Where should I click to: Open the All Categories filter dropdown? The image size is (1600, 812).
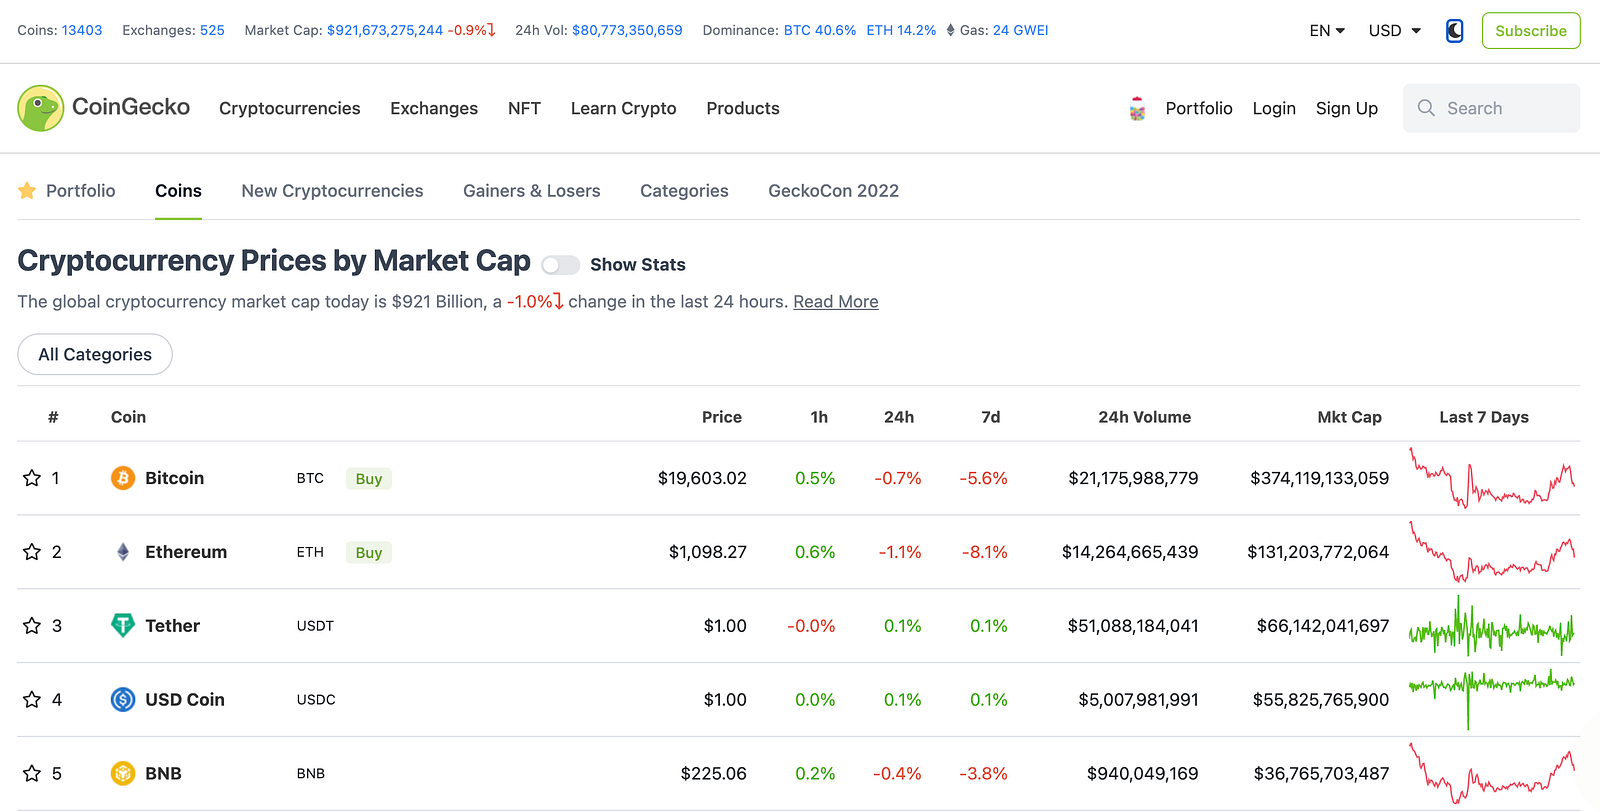pyautogui.click(x=95, y=355)
